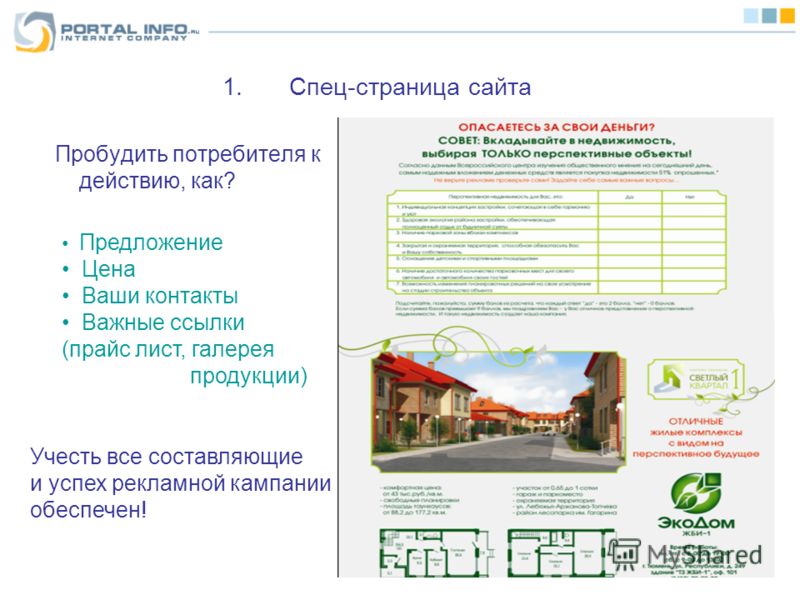Click the red headline 'ОПАСАЕТЕСЬ ЗА СВОИ ДЕНЬГИ?'
This screenshot has height=600, width=800.
556,127
